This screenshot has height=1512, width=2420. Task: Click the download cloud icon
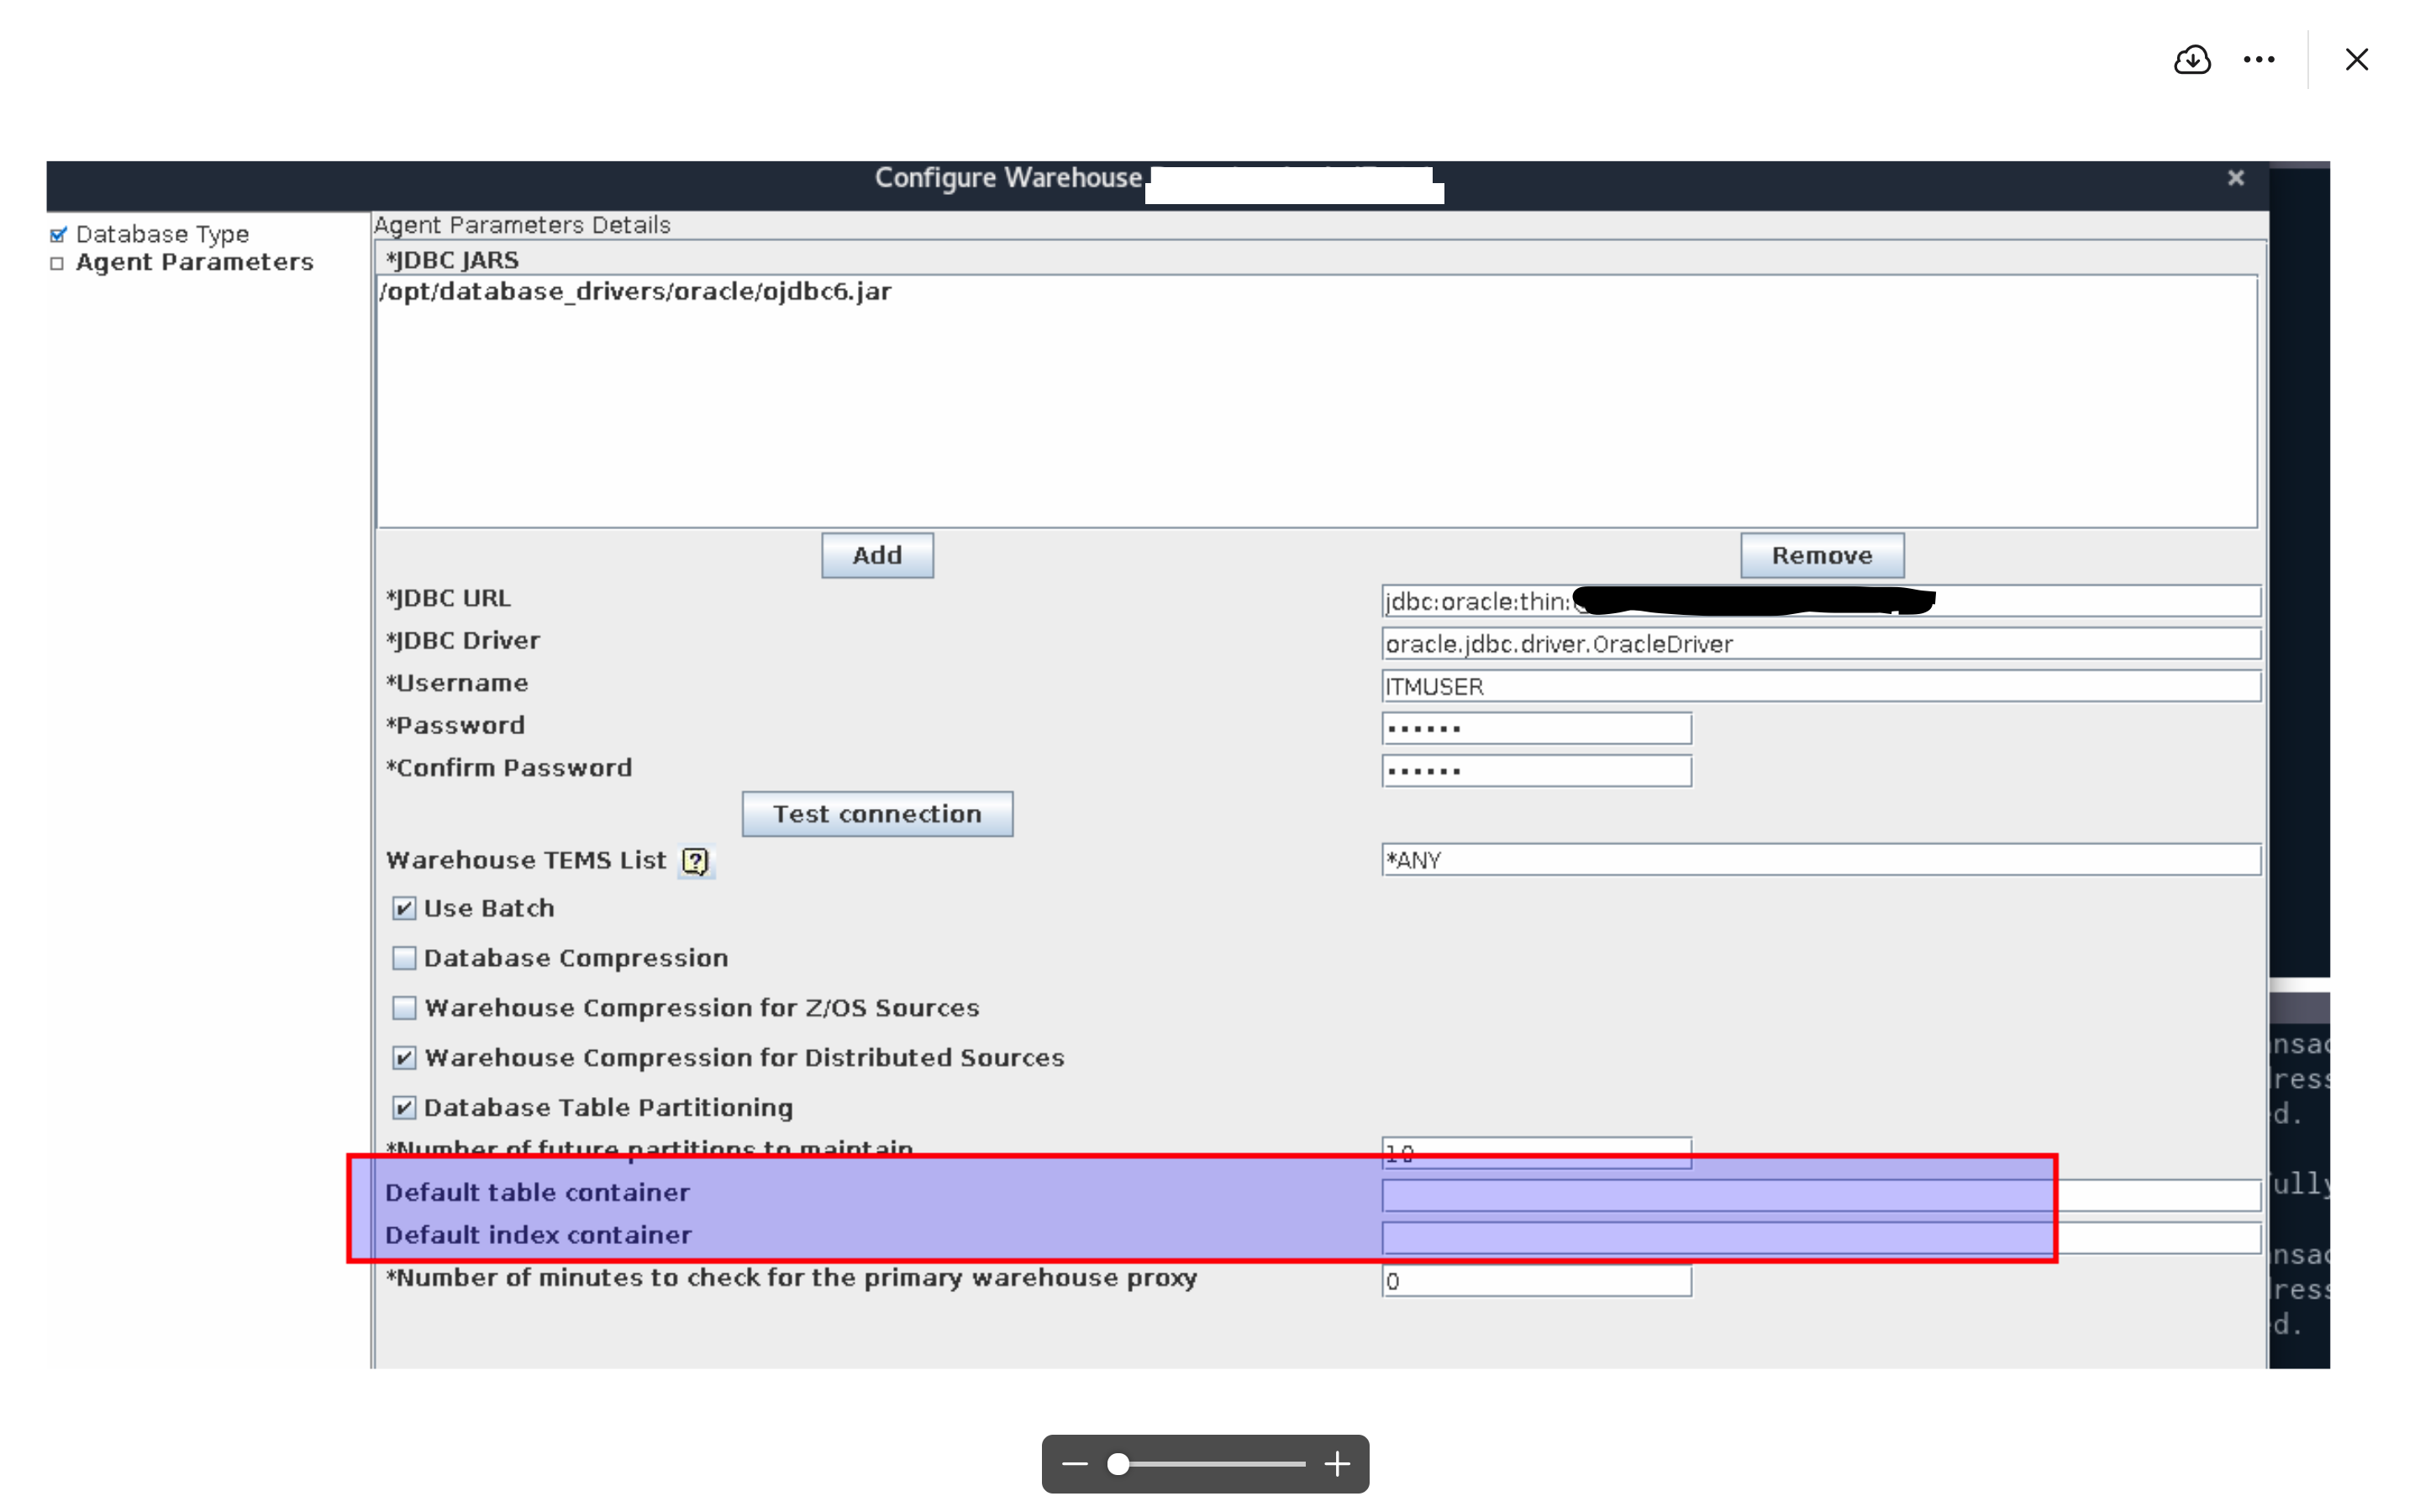pyautogui.click(x=2191, y=60)
